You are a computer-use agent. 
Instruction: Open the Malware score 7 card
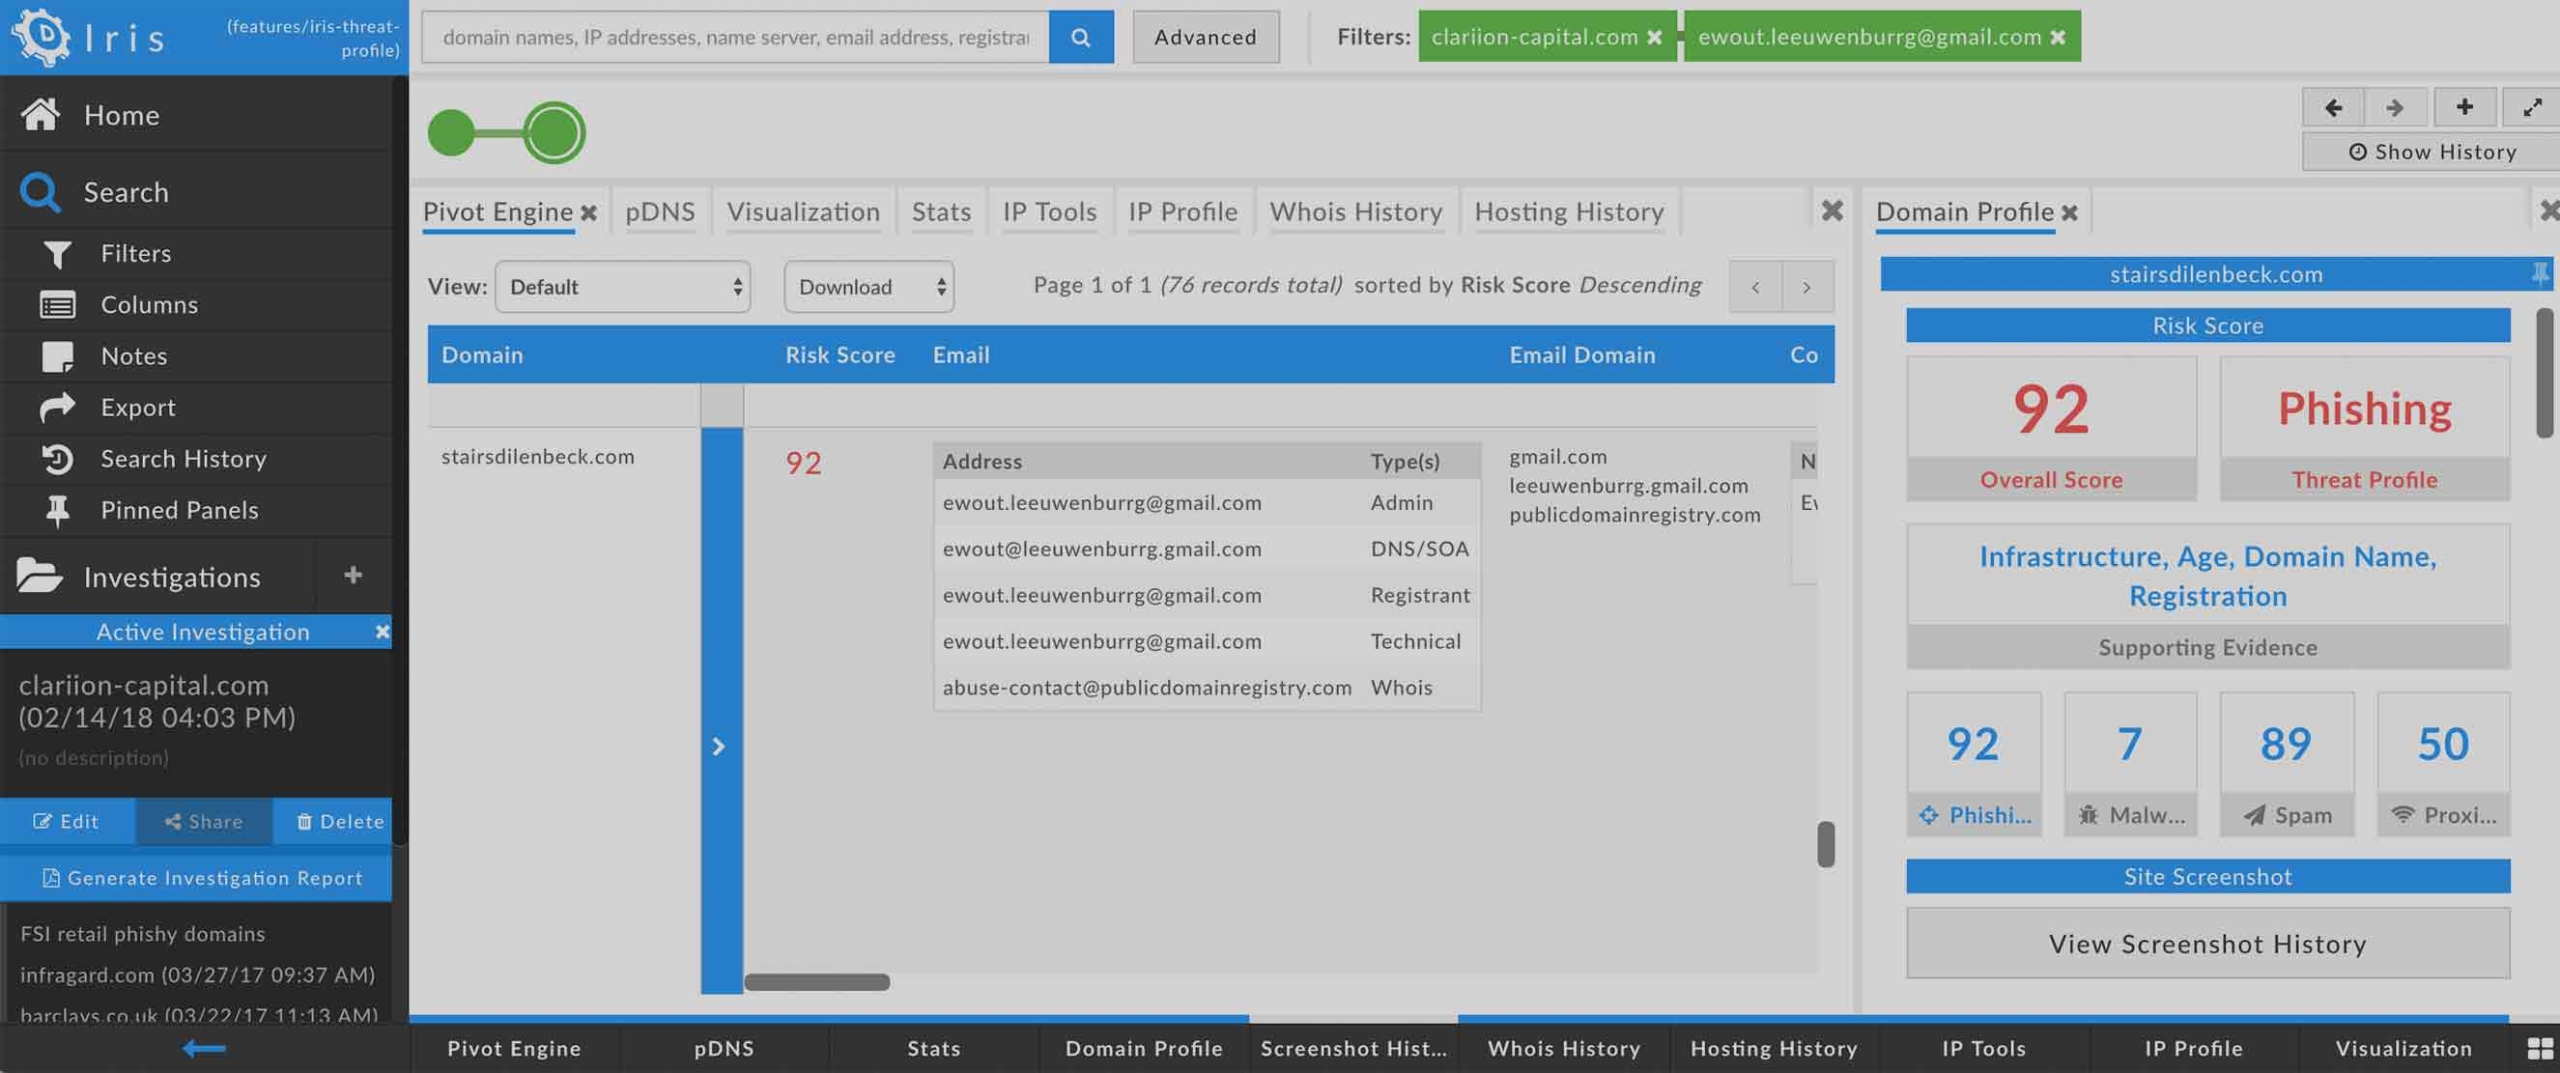coord(2130,764)
